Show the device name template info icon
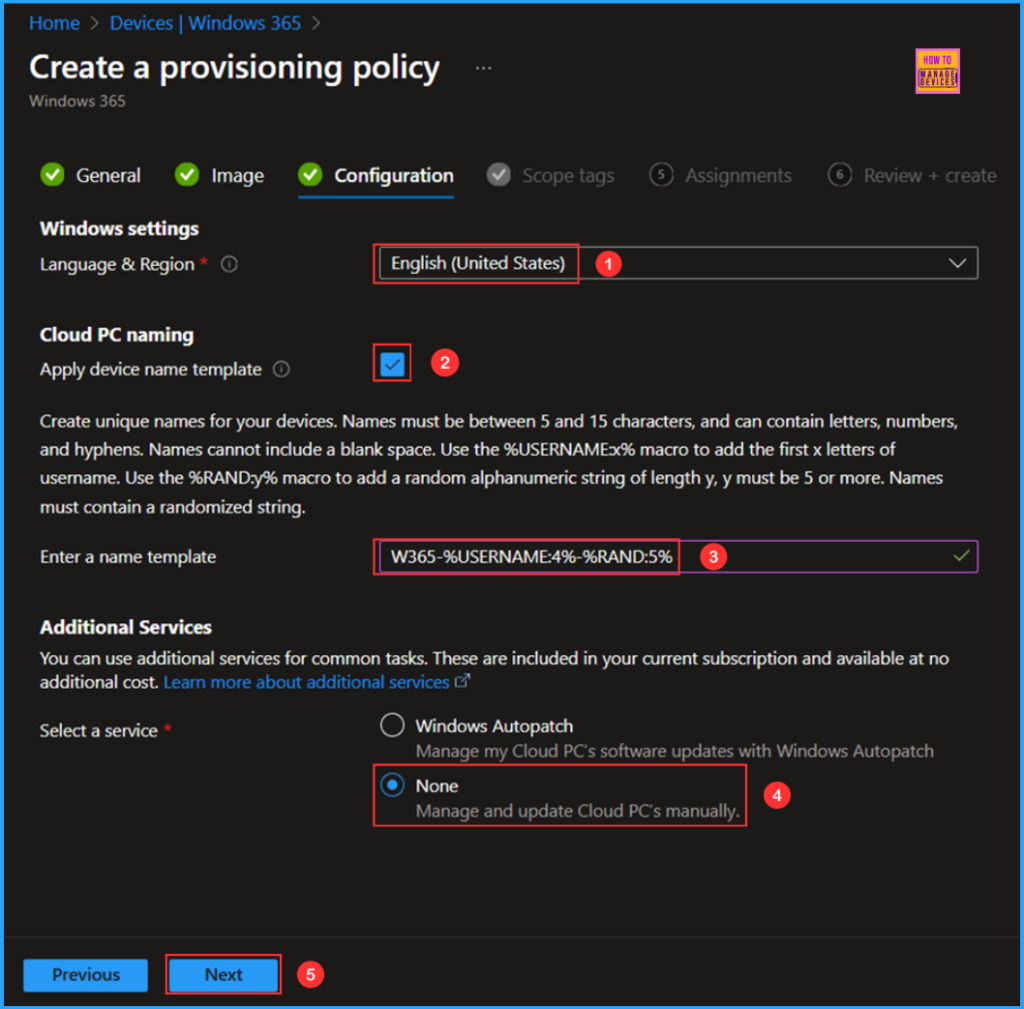 (x=281, y=370)
